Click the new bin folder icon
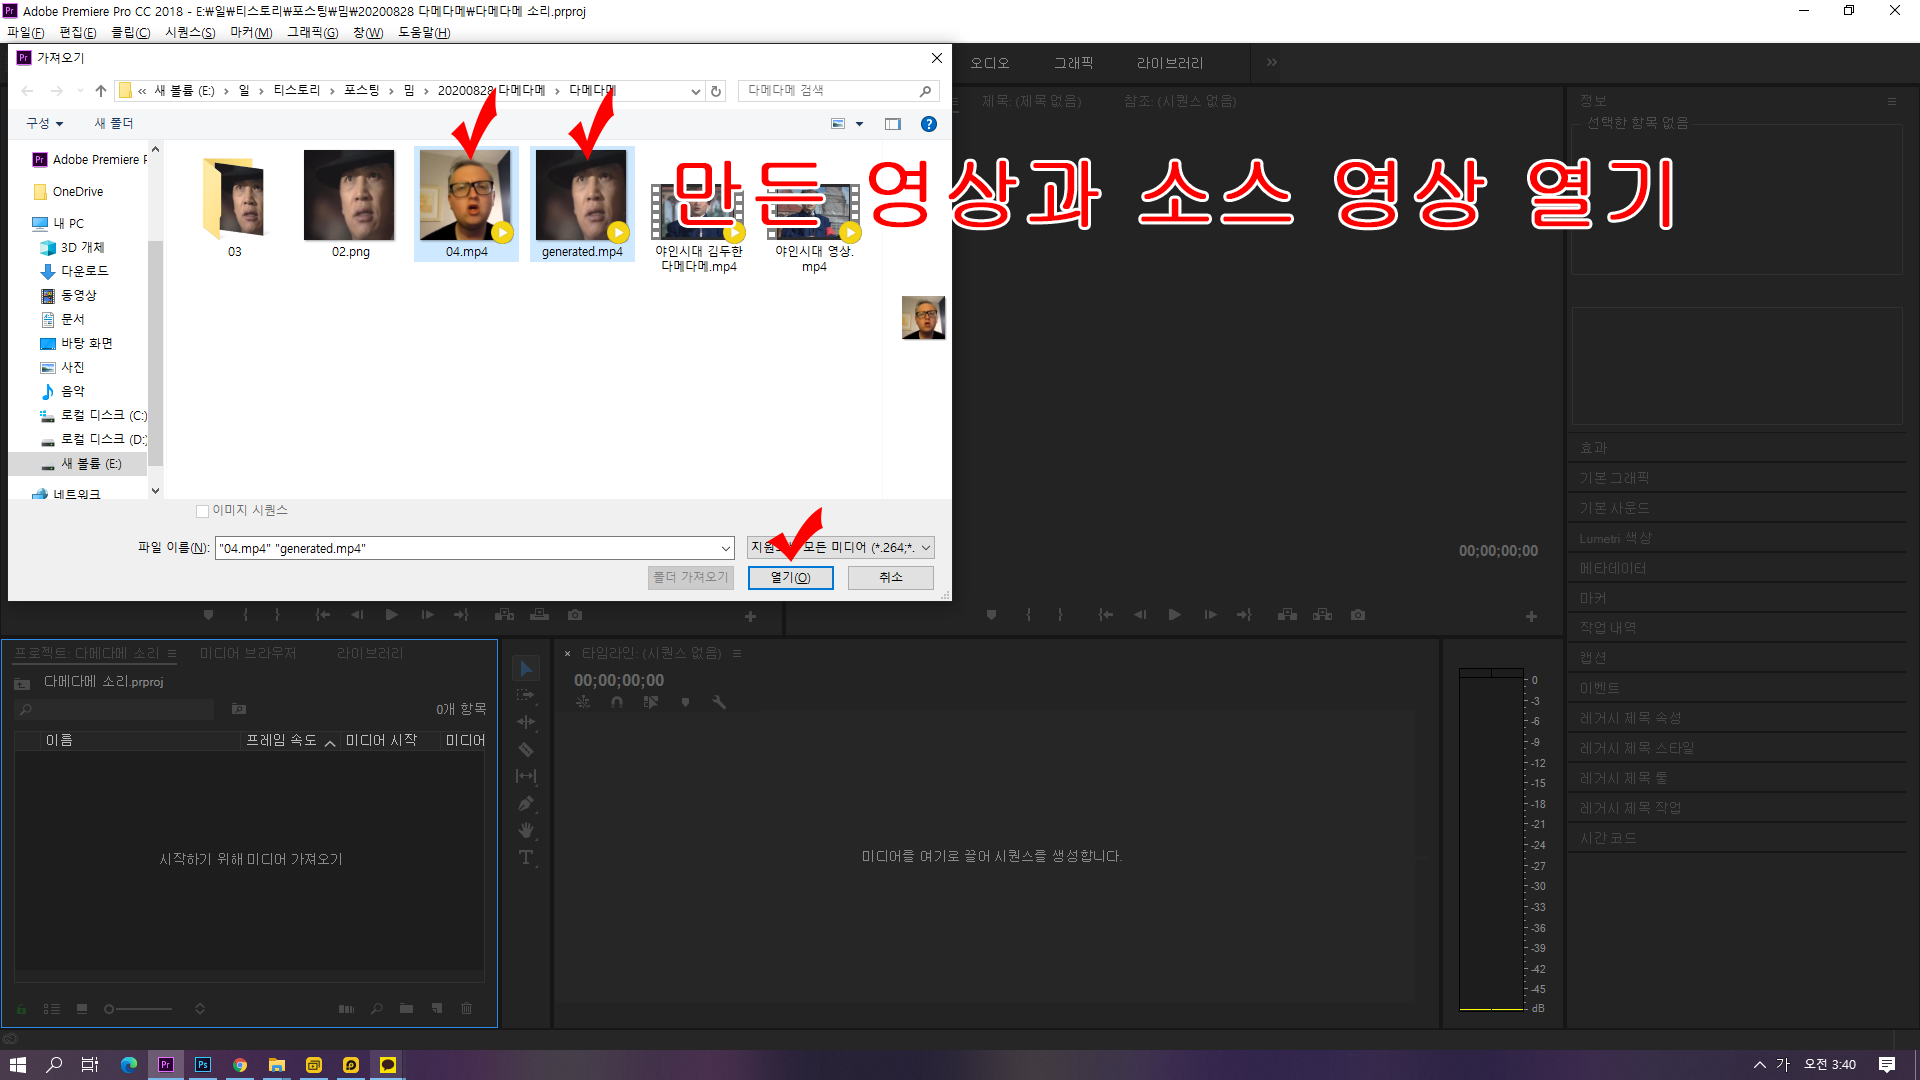 click(x=406, y=1009)
